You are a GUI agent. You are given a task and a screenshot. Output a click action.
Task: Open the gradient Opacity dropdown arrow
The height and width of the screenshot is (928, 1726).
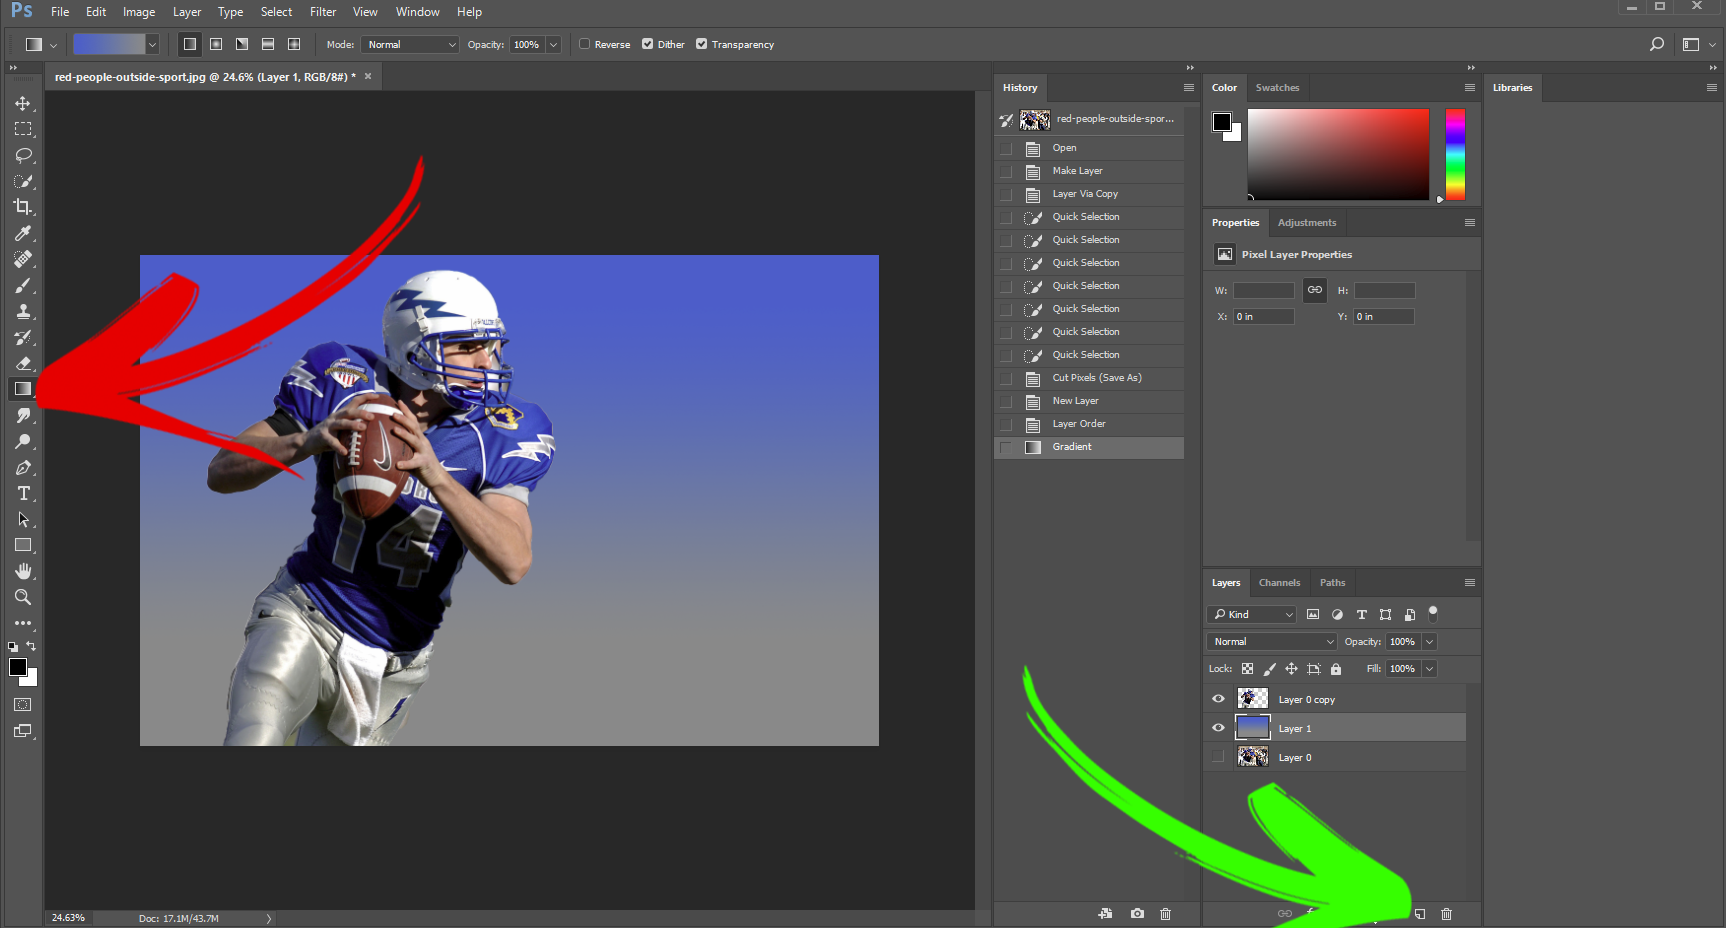(x=553, y=45)
